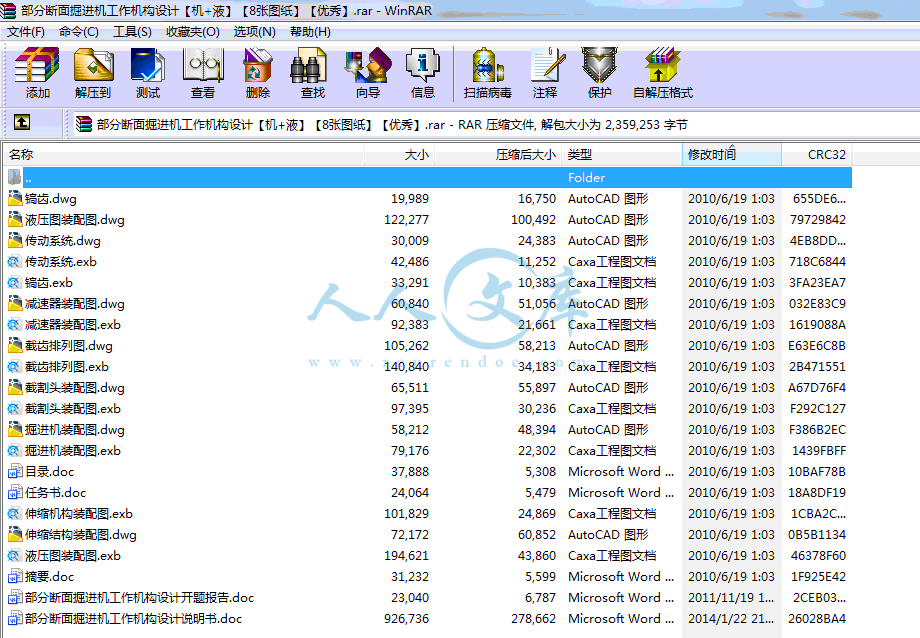The image size is (920, 638).
Task: Click CRC32 value 26028BA4
Action: pyautogui.click(x=817, y=619)
